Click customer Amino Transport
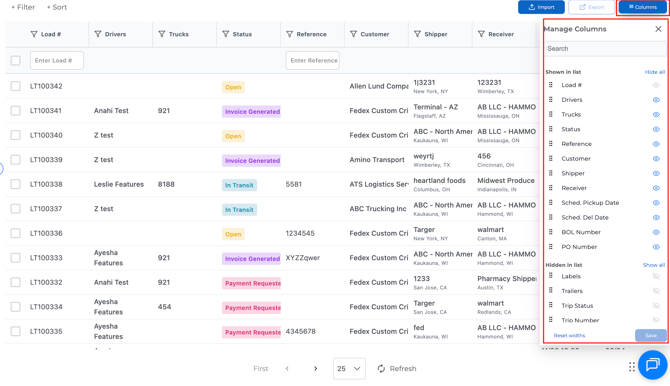The width and height of the screenshot is (670, 386). tap(377, 160)
